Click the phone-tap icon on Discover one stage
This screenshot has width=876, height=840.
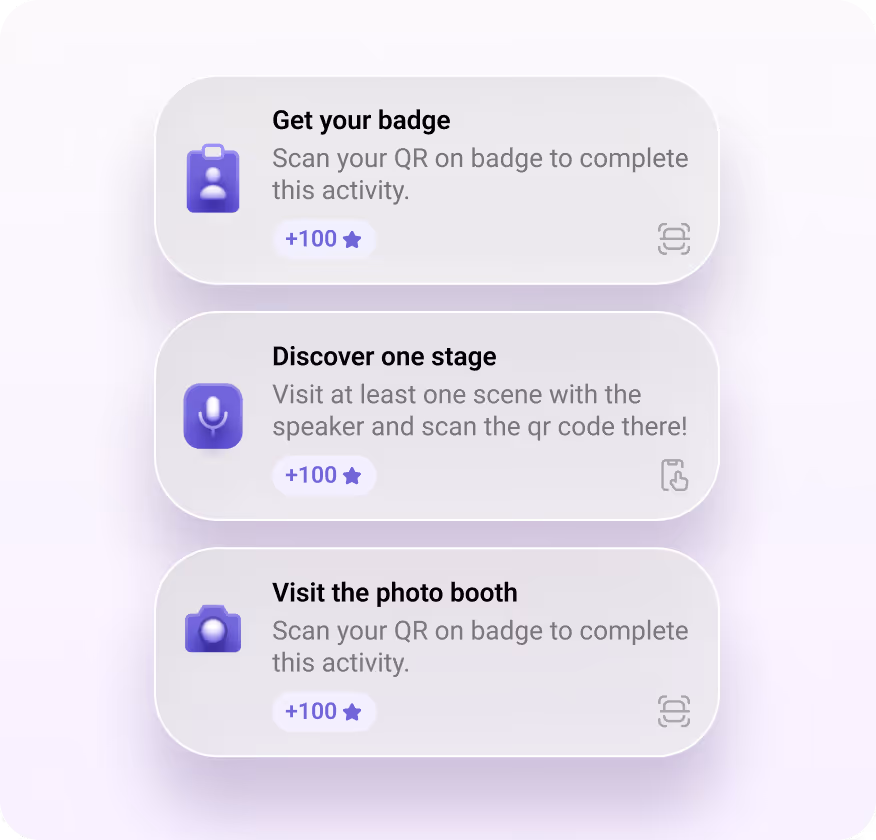point(674,477)
